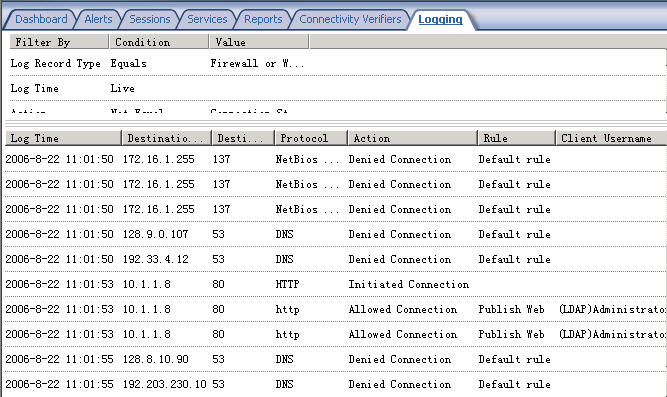This screenshot has height=397, width=667.
Task: Click the 'Live' condition value
Action: [123, 89]
